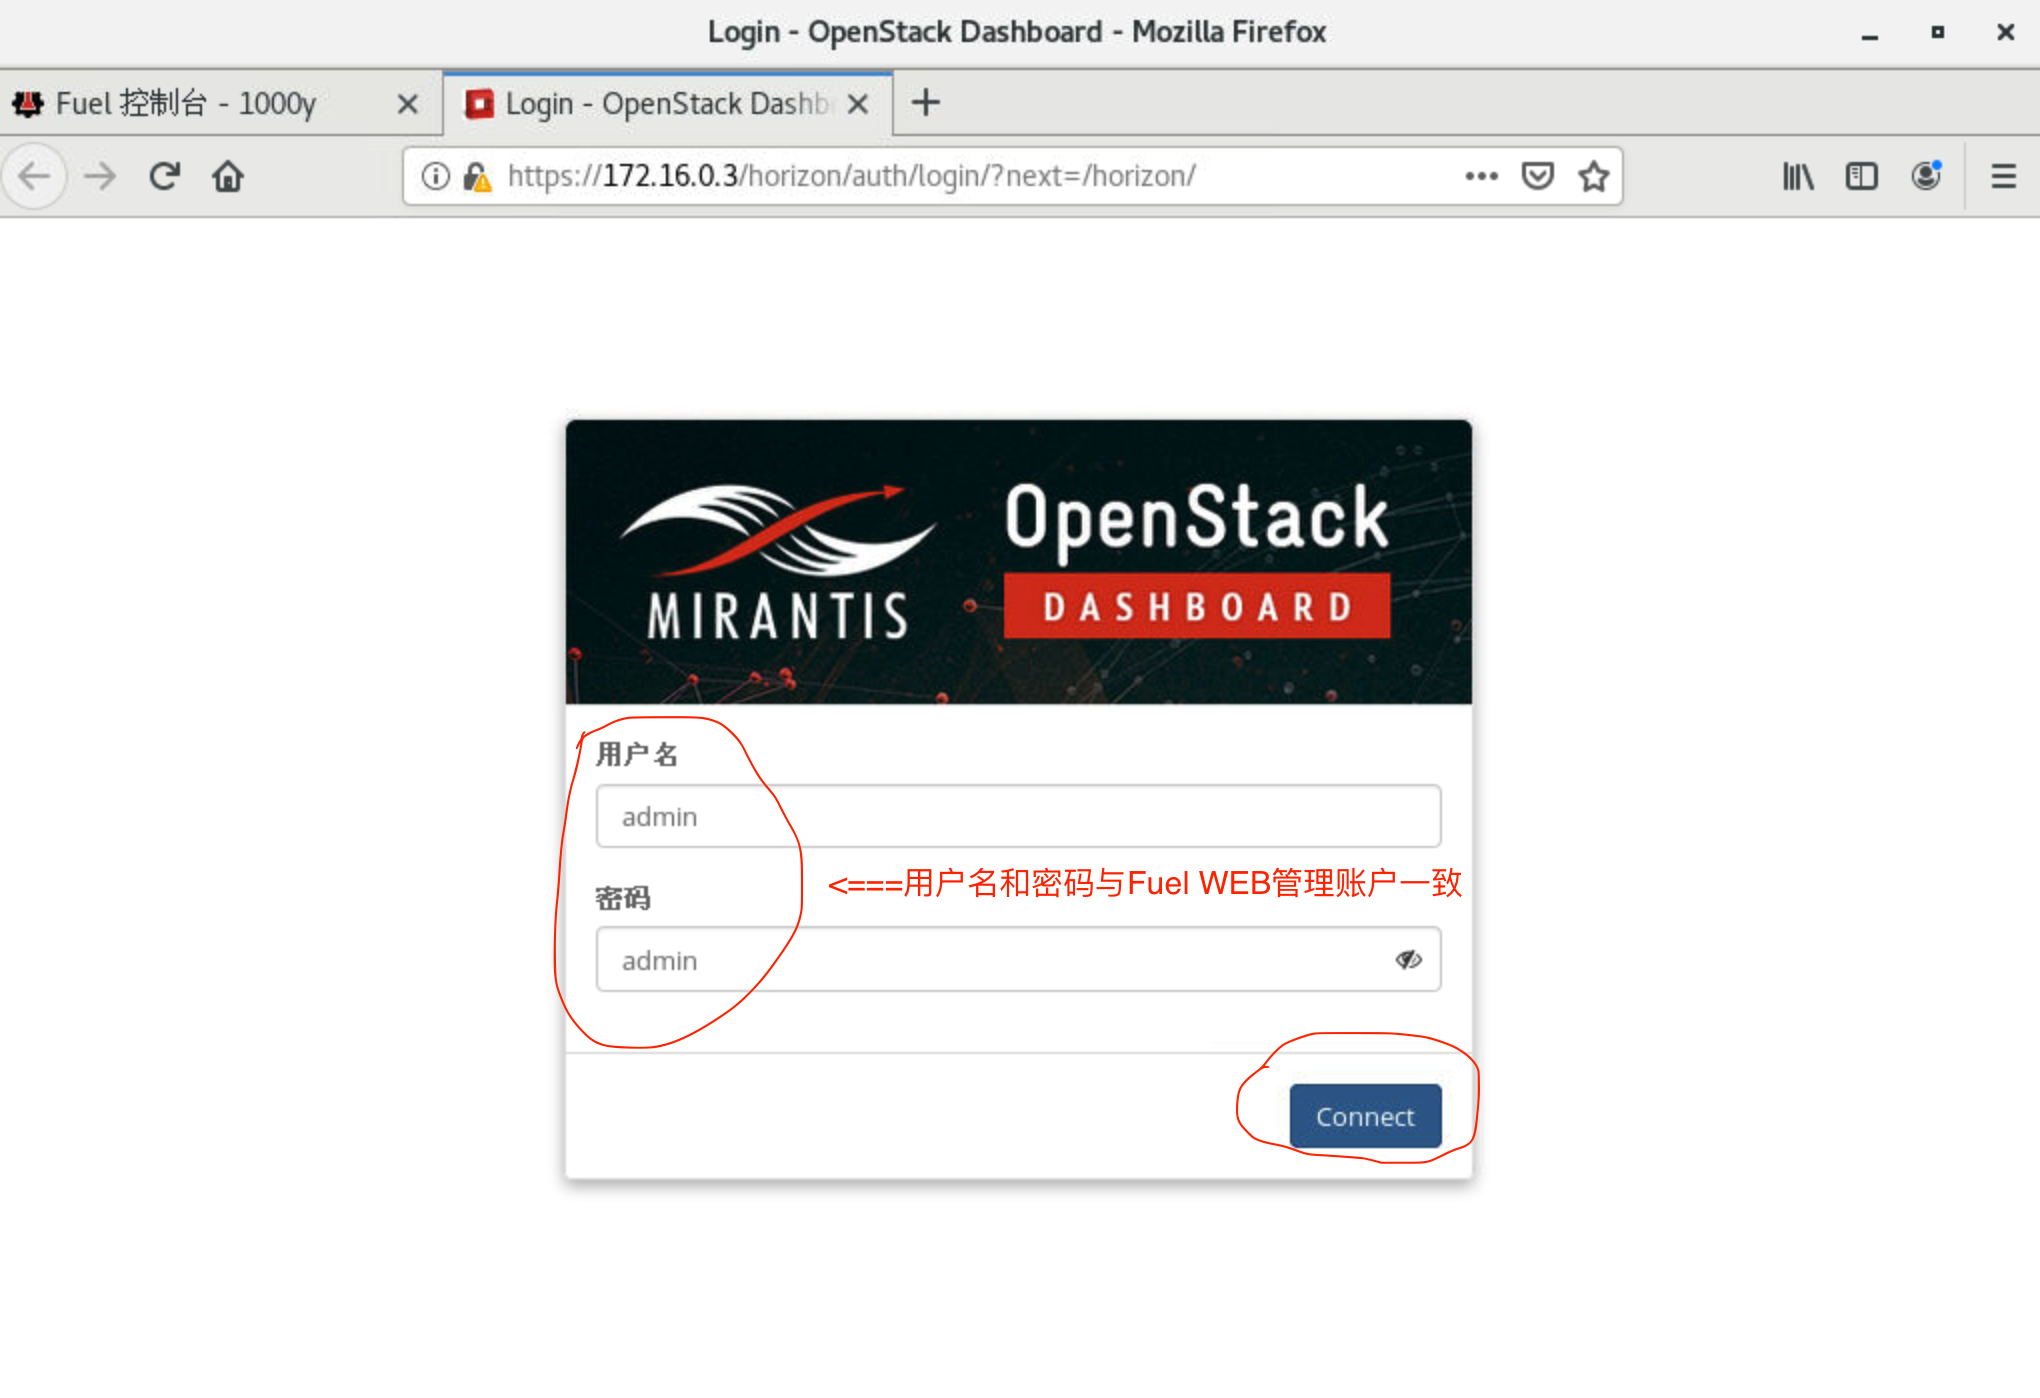Bookmark this page with the star
The image size is (2040, 1398).
[x=1593, y=177]
